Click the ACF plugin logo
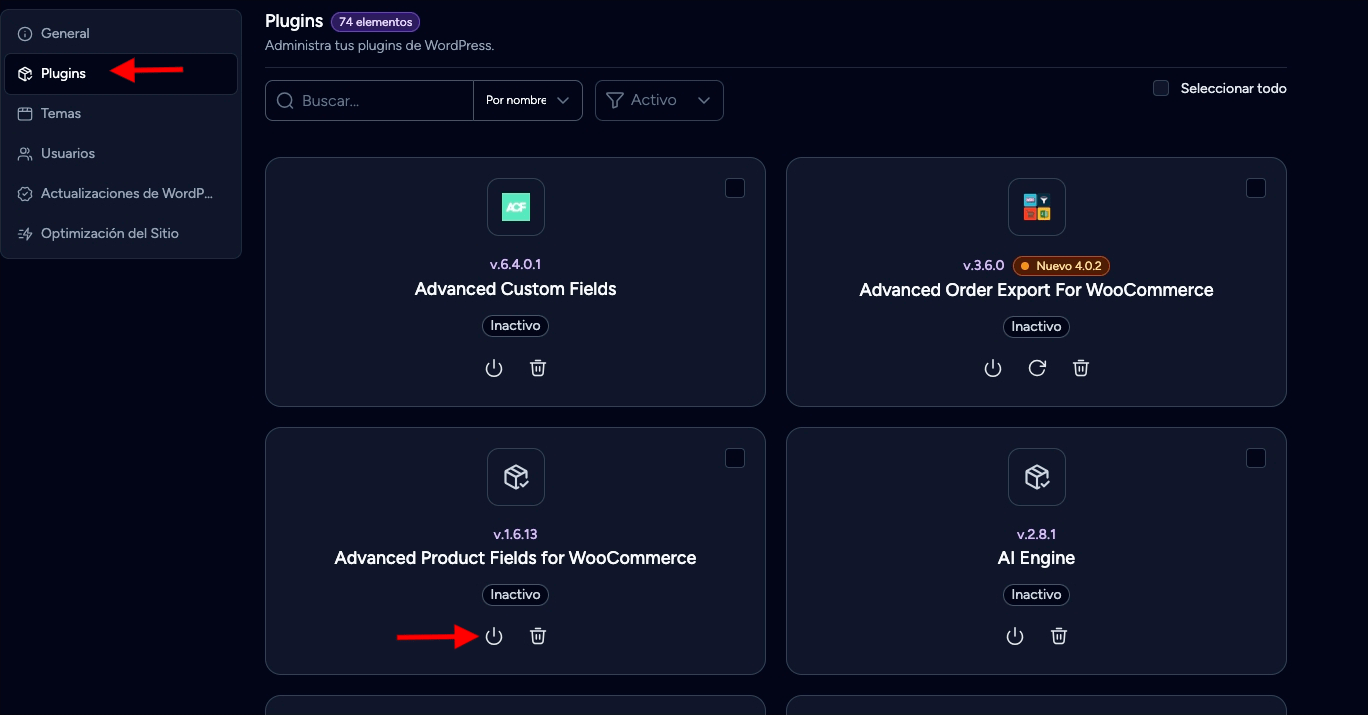This screenshot has height=715, width=1368. [x=516, y=207]
